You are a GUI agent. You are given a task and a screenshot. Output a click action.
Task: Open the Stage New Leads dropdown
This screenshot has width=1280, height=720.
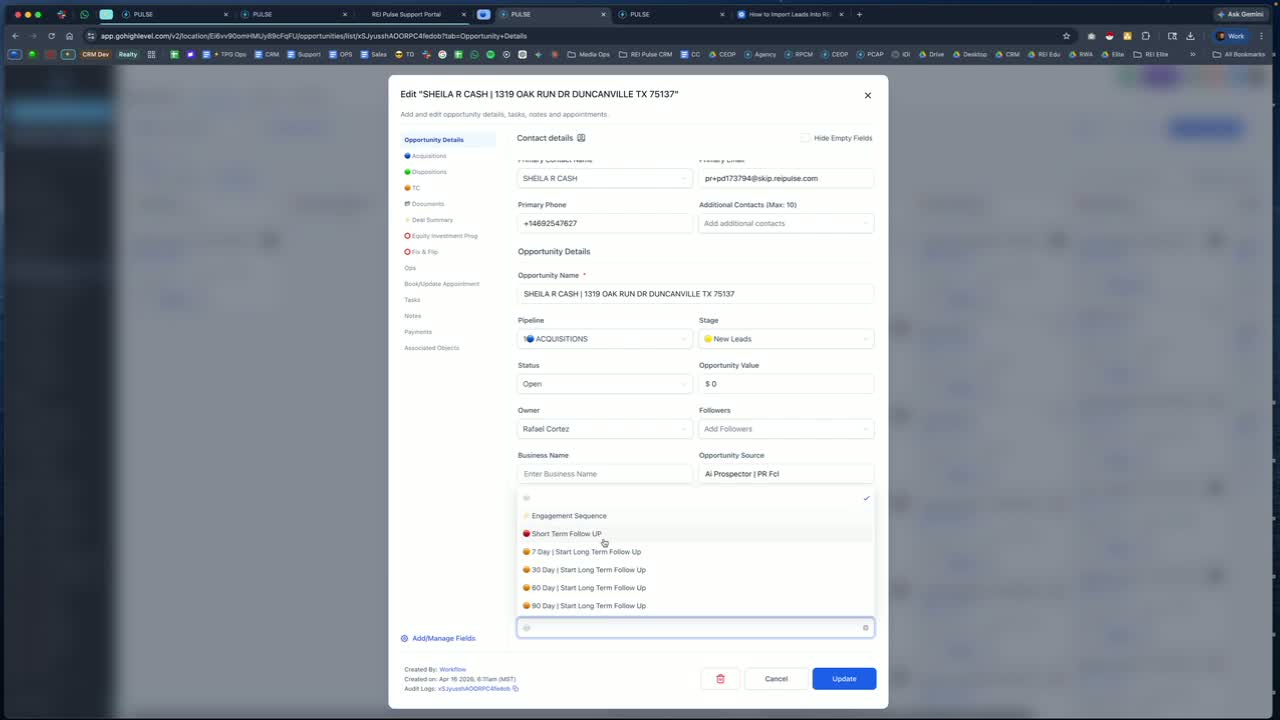(x=786, y=339)
